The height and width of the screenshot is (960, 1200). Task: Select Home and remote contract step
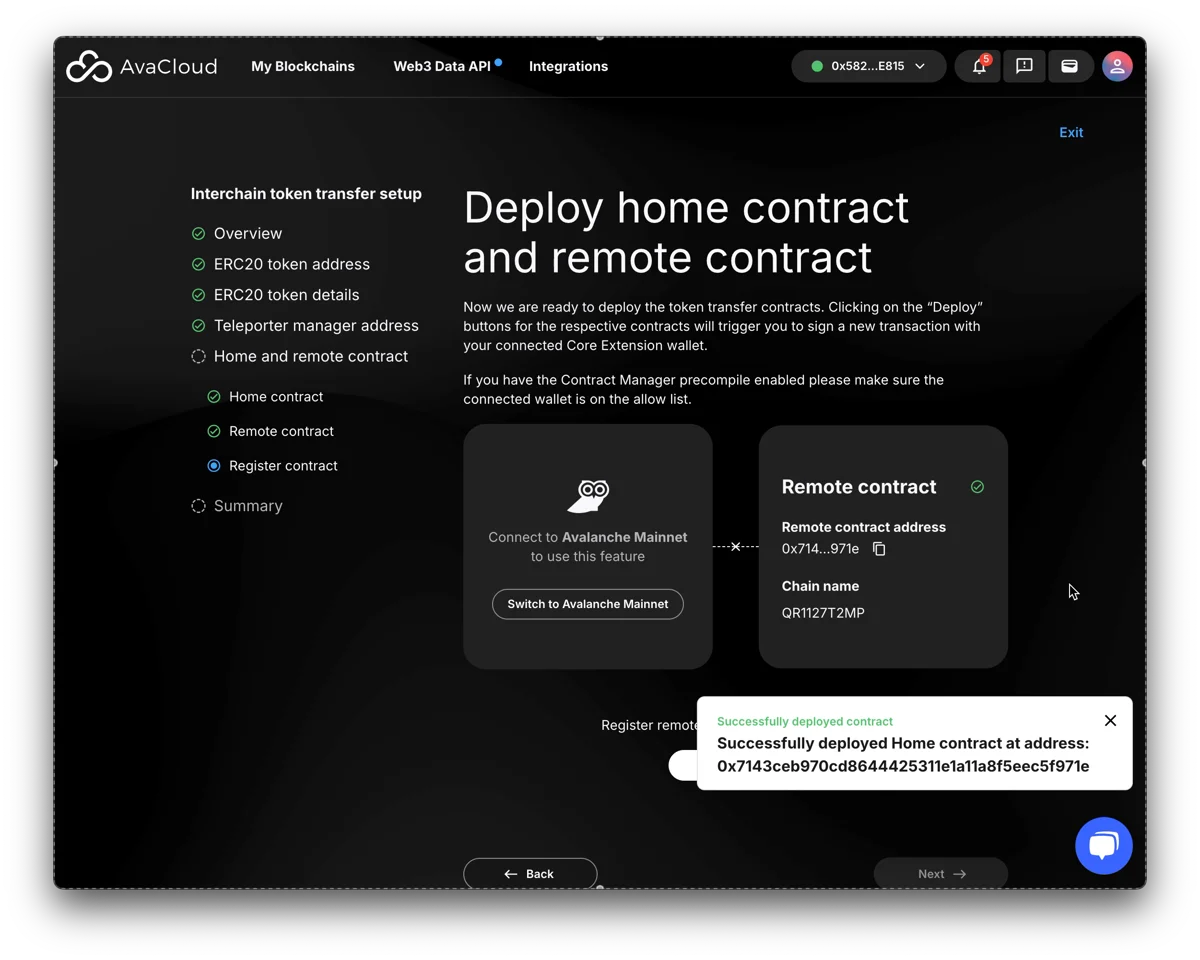pos(311,356)
